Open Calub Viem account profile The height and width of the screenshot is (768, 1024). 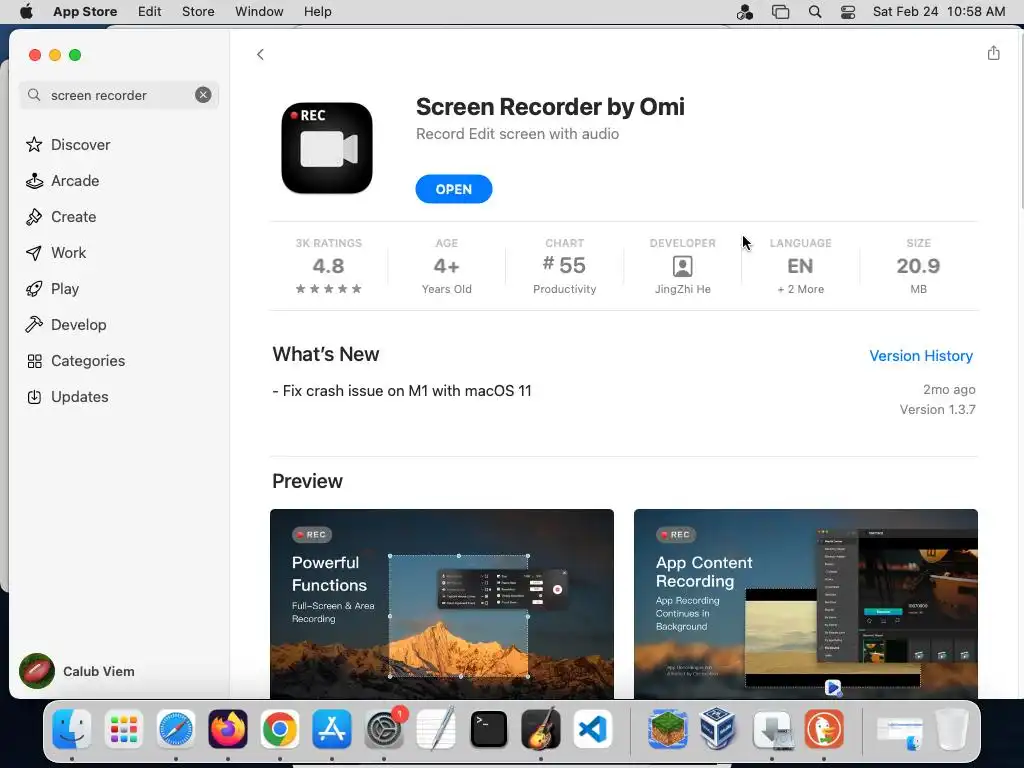77,671
